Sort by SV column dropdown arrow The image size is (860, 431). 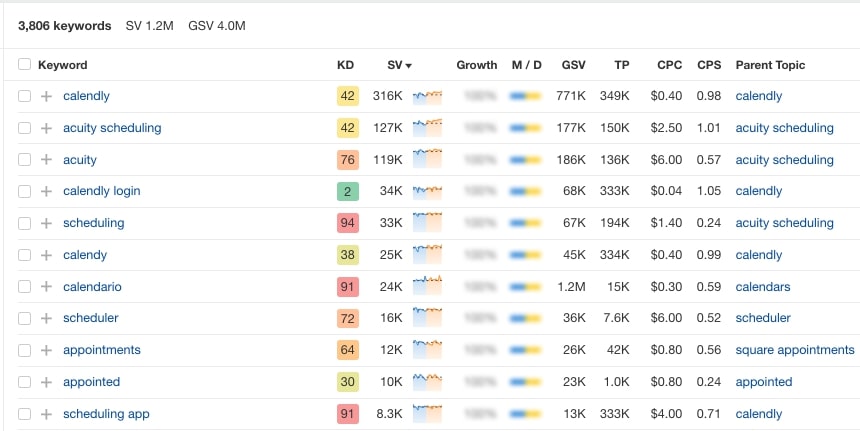tap(408, 66)
